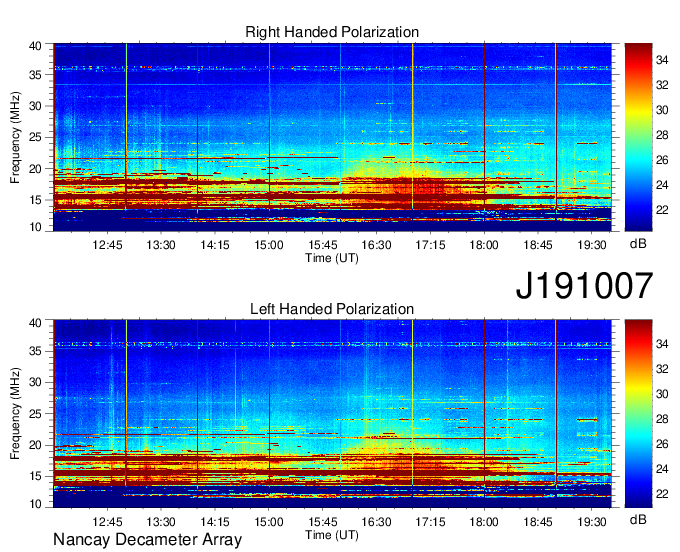The image size is (680, 552).
Task: Click the 34 dB value on the Right Handed color bar
Action: pyautogui.click(x=662, y=60)
